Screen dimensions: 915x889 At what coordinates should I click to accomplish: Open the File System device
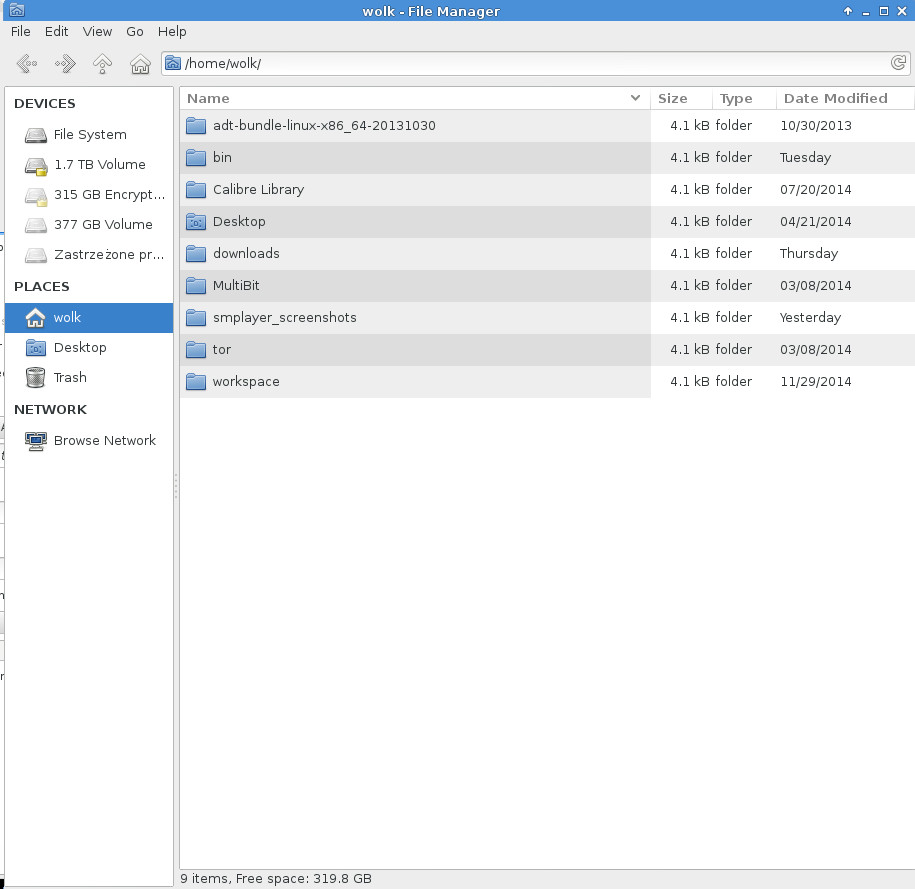tap(89, 134)
